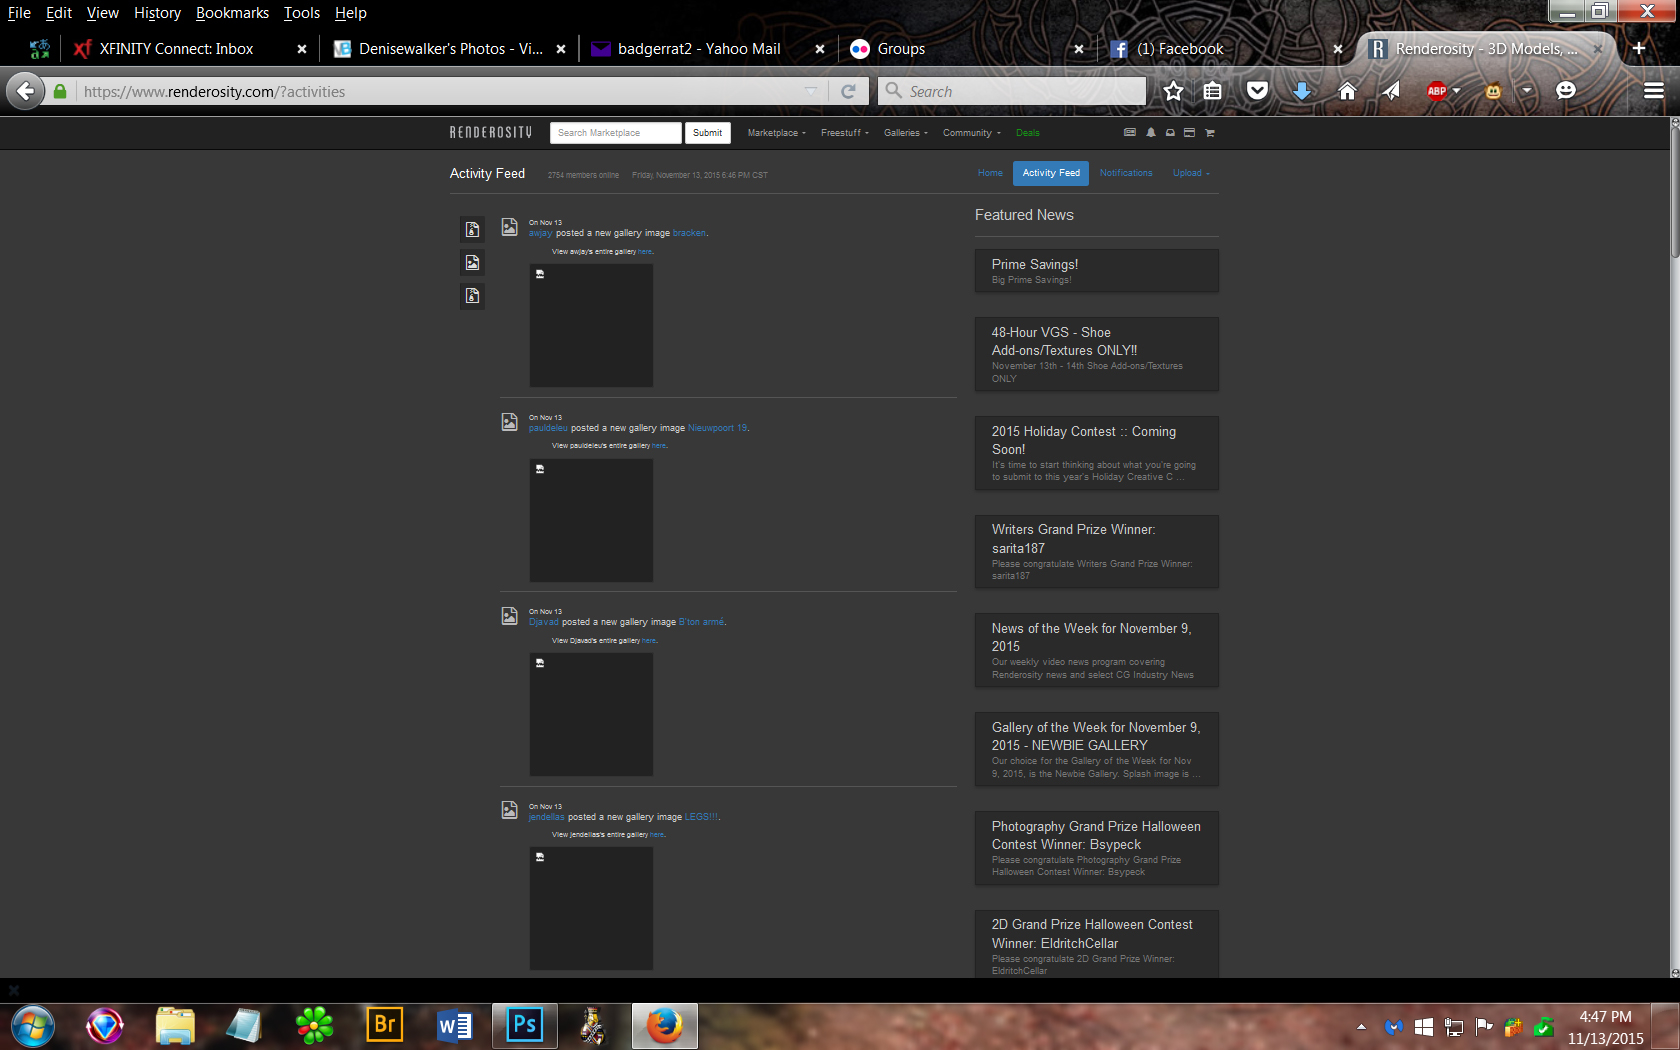
Task: Click the image activity filter icon
Action: (x=472, y=262)
